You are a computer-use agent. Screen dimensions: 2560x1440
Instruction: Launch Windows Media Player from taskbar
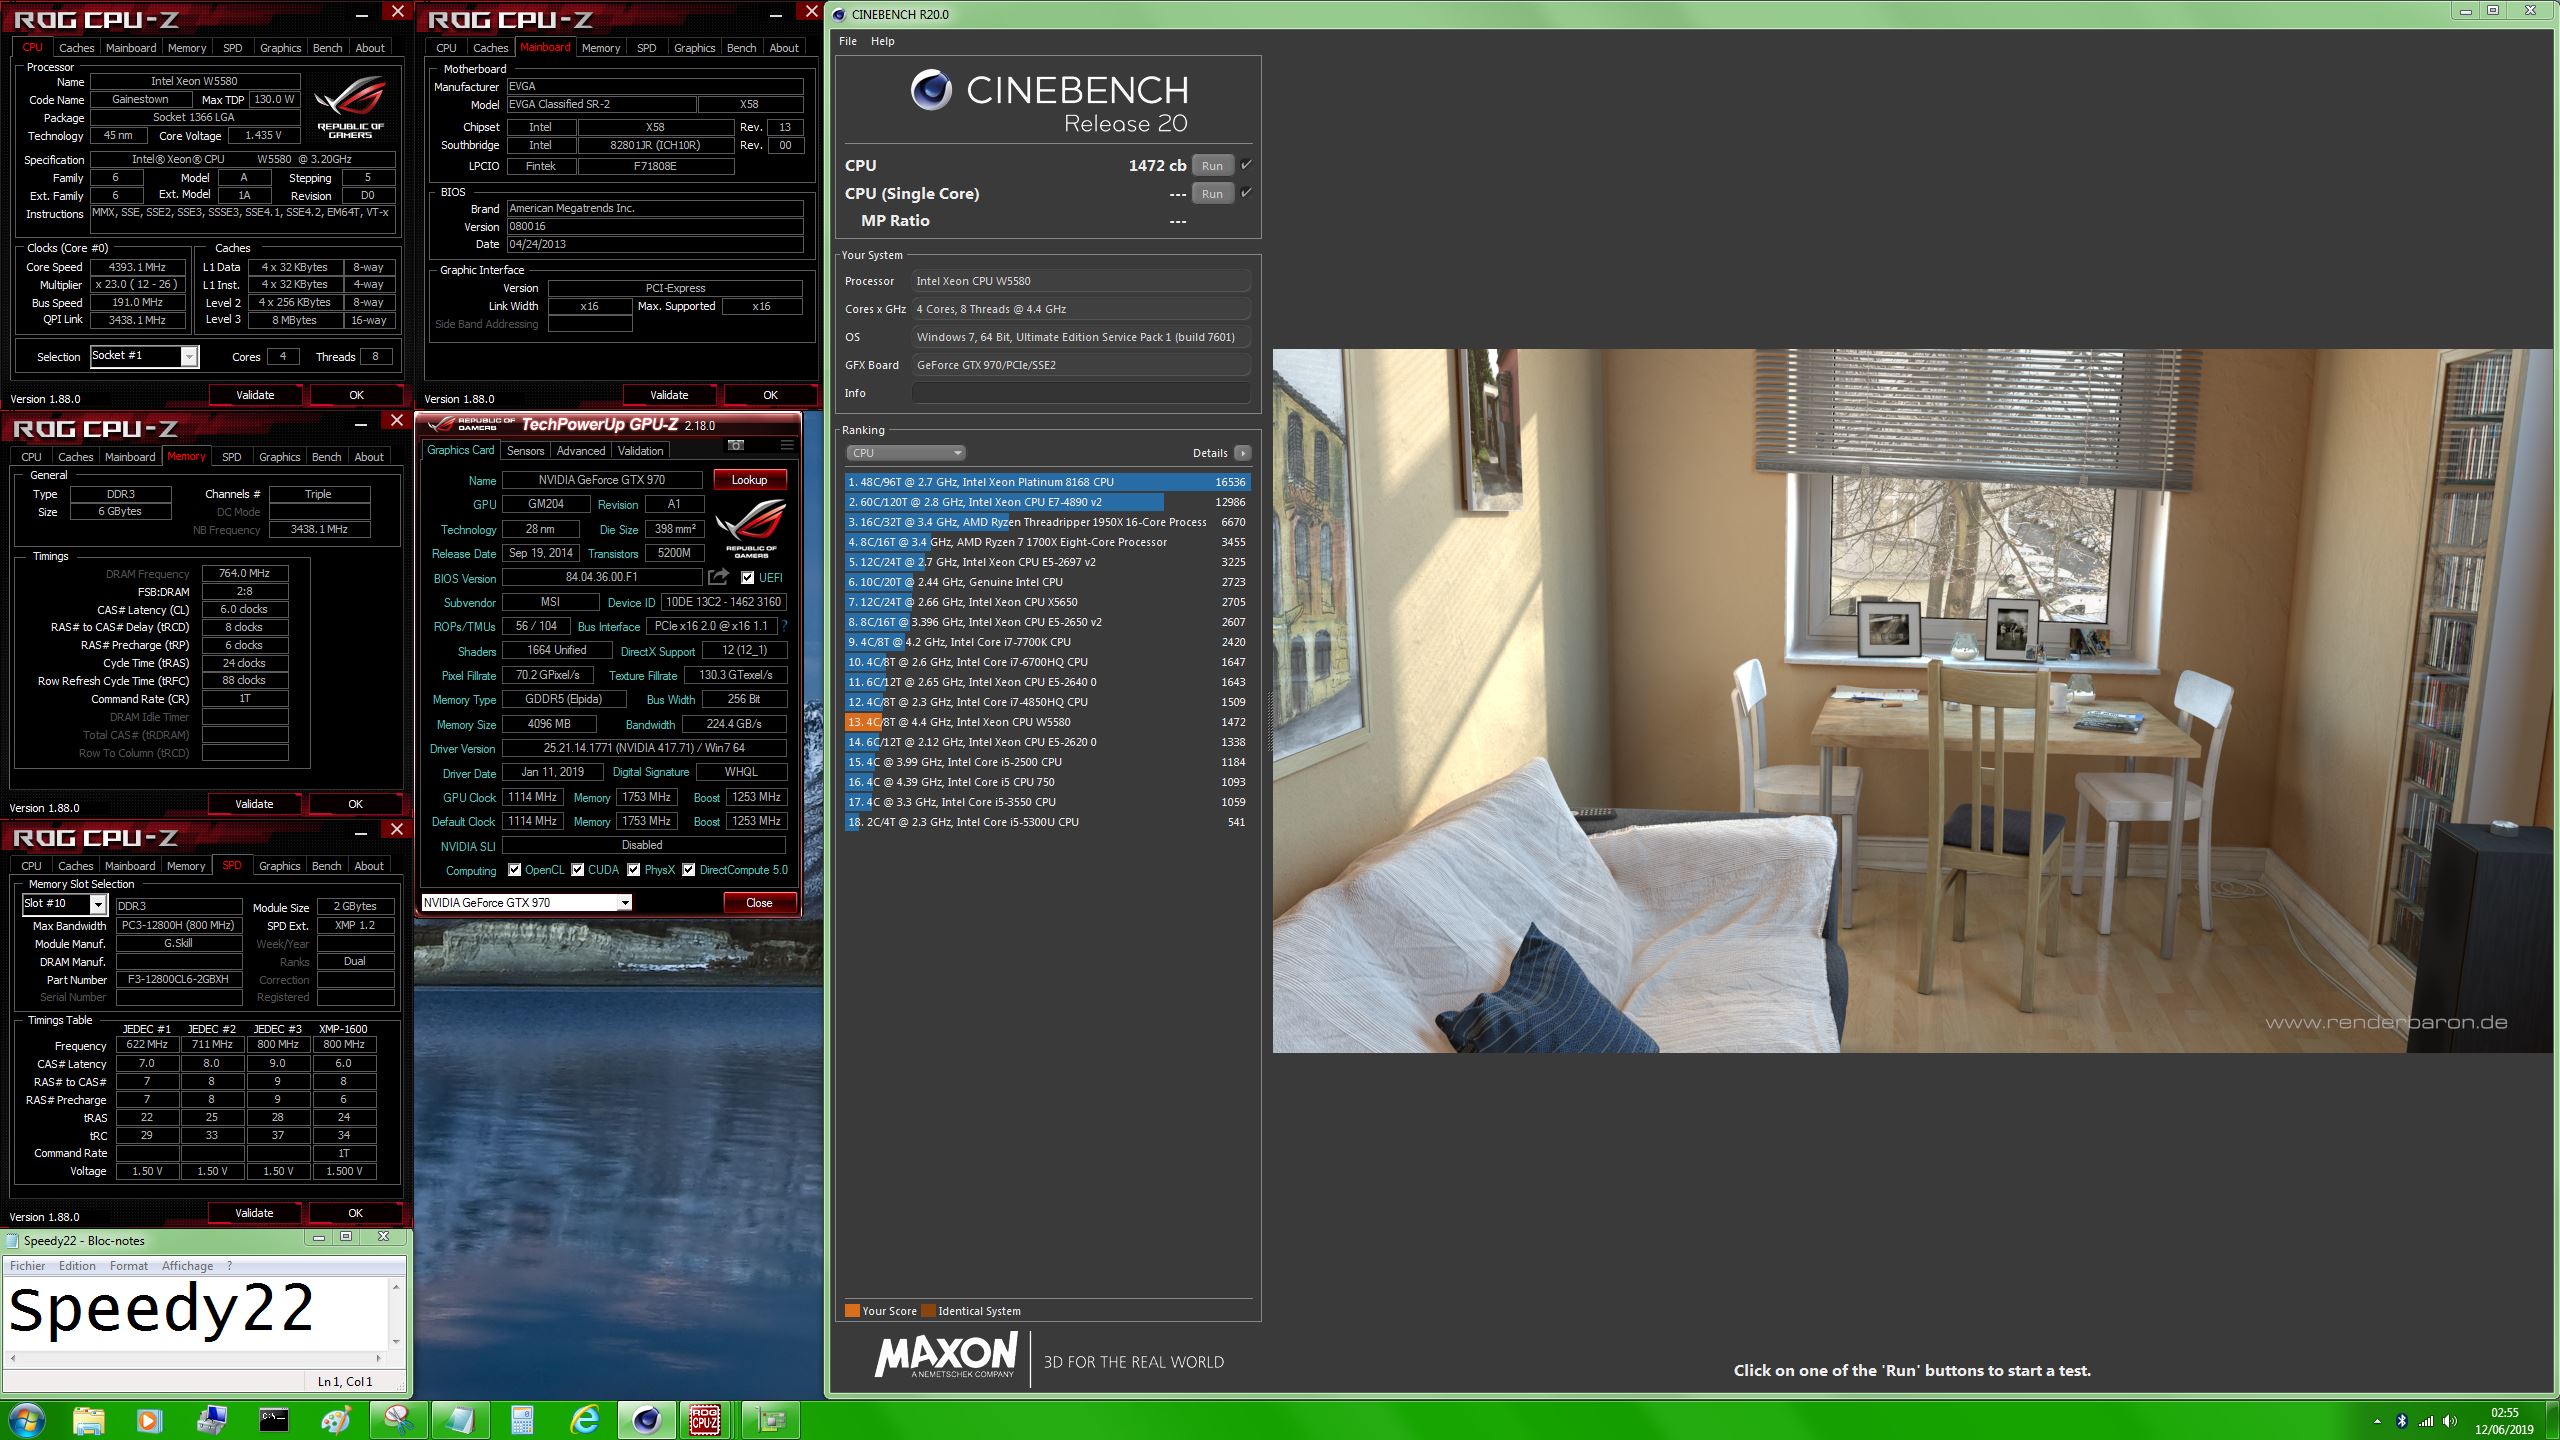pyautogui.click(x=148, y=1419)
